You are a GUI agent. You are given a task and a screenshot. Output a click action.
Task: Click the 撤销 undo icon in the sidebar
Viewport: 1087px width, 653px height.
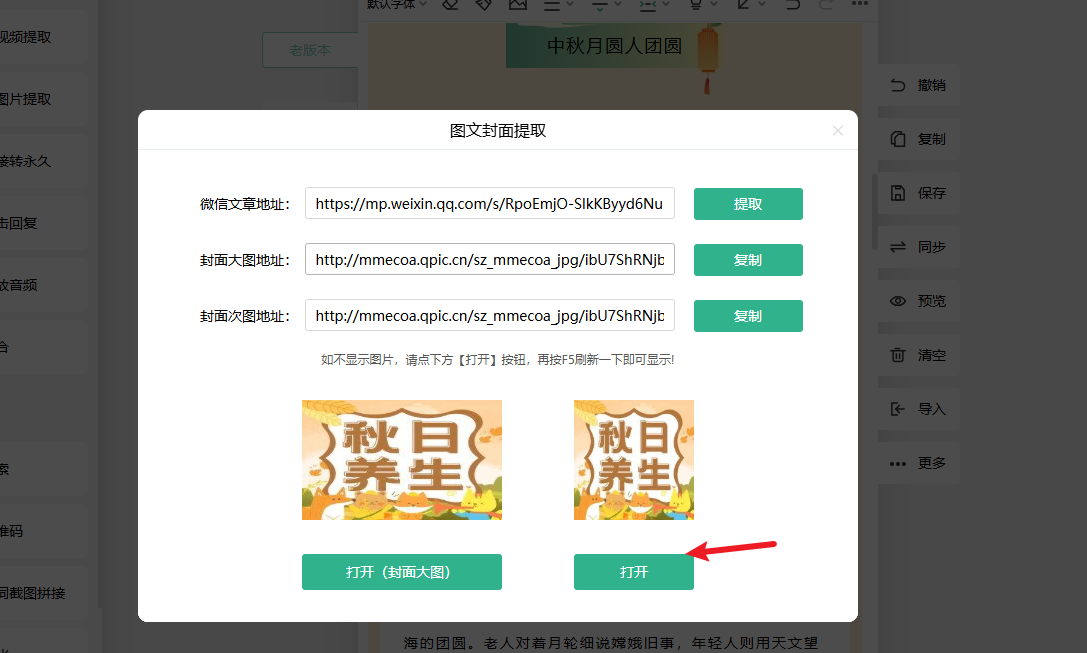pos(898,85)
